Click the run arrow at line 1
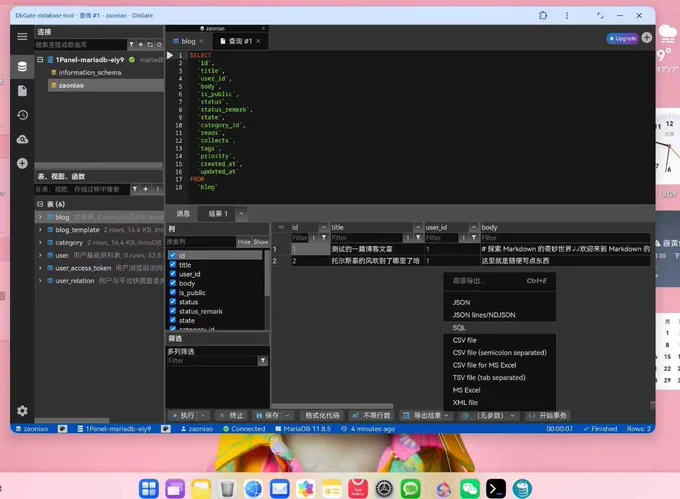Image resolution: width=680 pixels, height=499 pixels. coord(170,55)
